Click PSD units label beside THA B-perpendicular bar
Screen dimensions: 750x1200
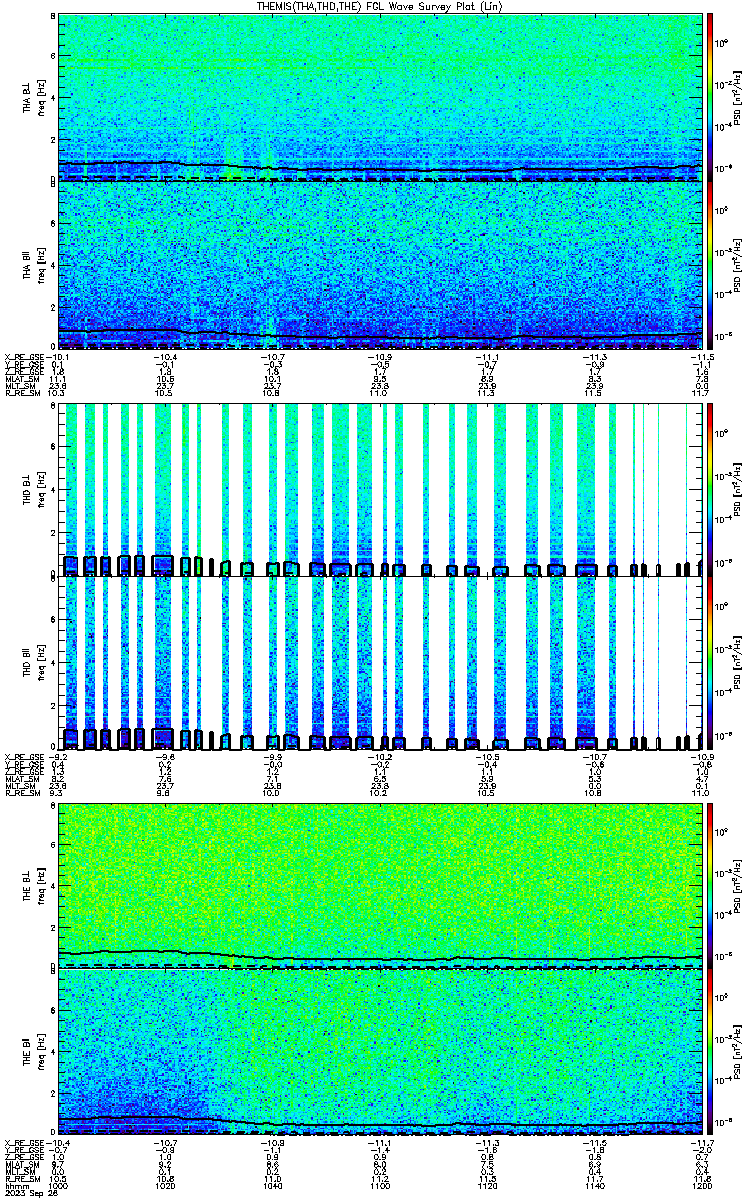pyautogui.click(x=738, y=96)
